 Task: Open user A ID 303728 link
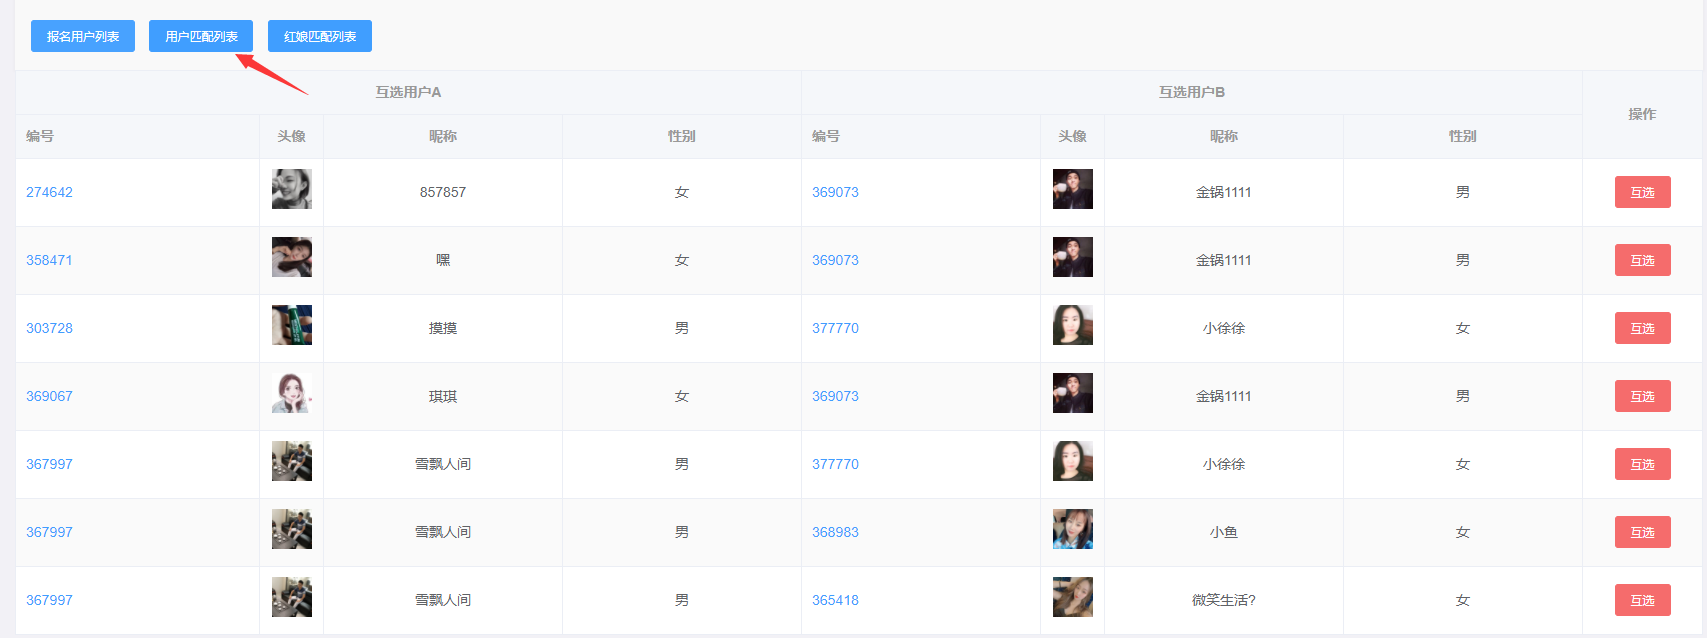pos(49,328)
